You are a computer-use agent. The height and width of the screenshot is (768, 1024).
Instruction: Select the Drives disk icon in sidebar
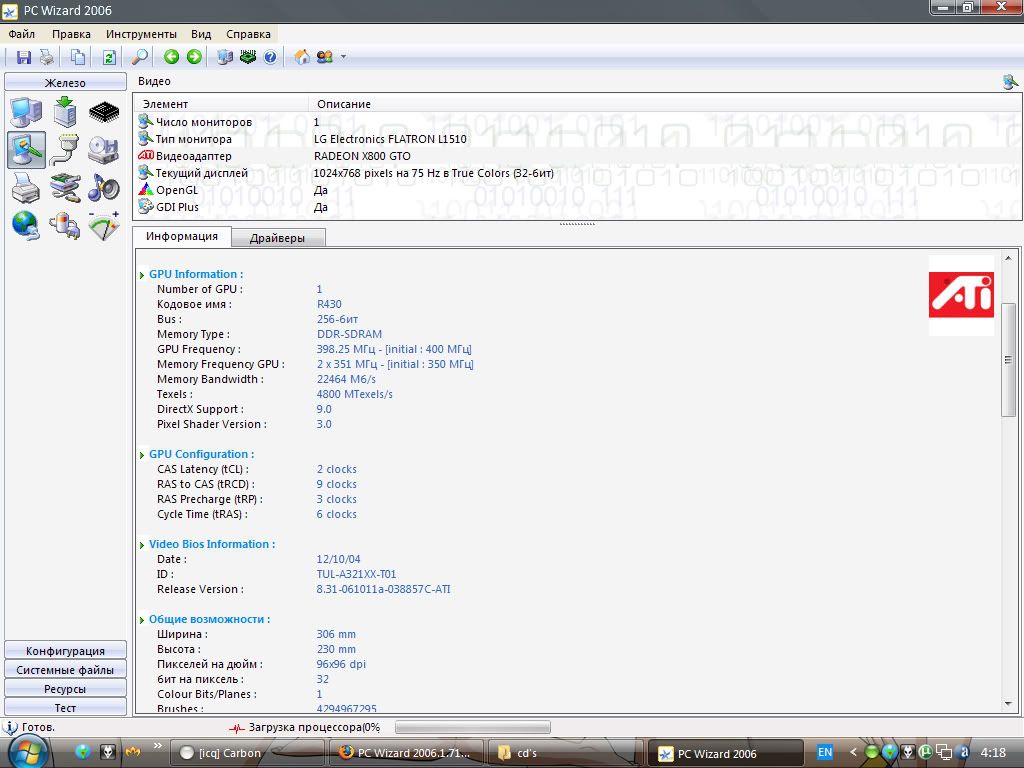pyautogui.click(x=104, y=149)
